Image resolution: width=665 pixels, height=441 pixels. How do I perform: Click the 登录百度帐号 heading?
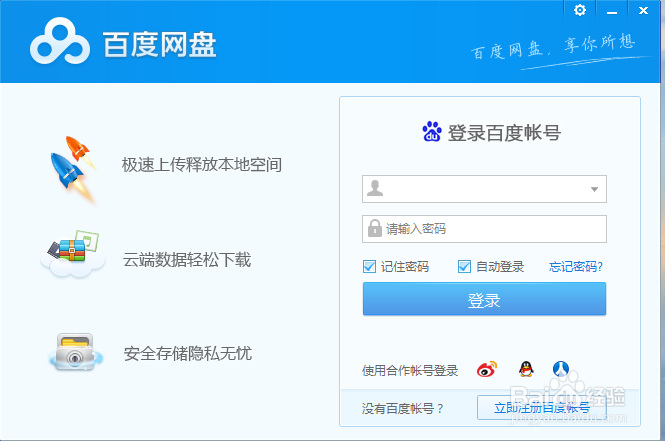505,132
